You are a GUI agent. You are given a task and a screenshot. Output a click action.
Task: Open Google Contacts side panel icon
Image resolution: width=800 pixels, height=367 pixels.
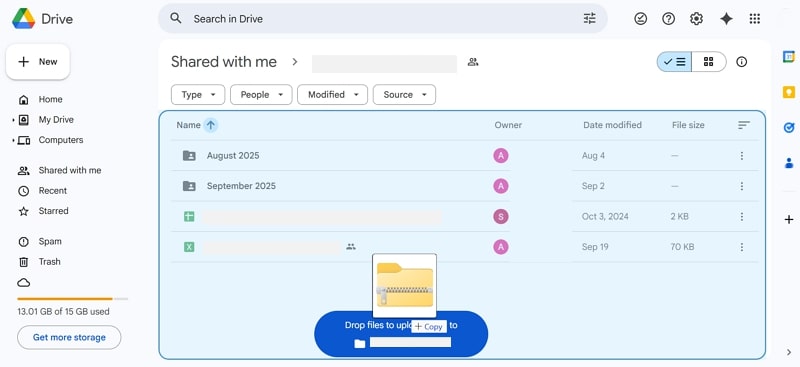[x=789, y=163]
